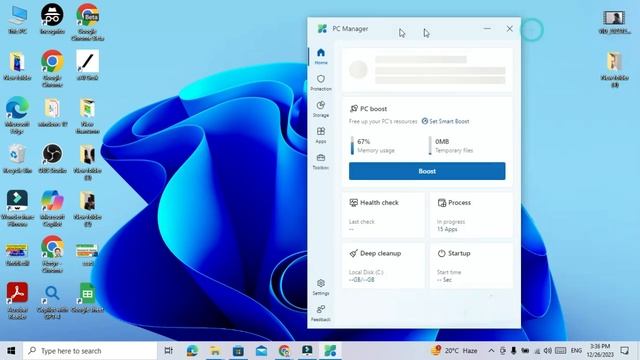Select the Recycle Bin desktop icon
The height and width of the screenshot is (360, 640).
point(17,159)
